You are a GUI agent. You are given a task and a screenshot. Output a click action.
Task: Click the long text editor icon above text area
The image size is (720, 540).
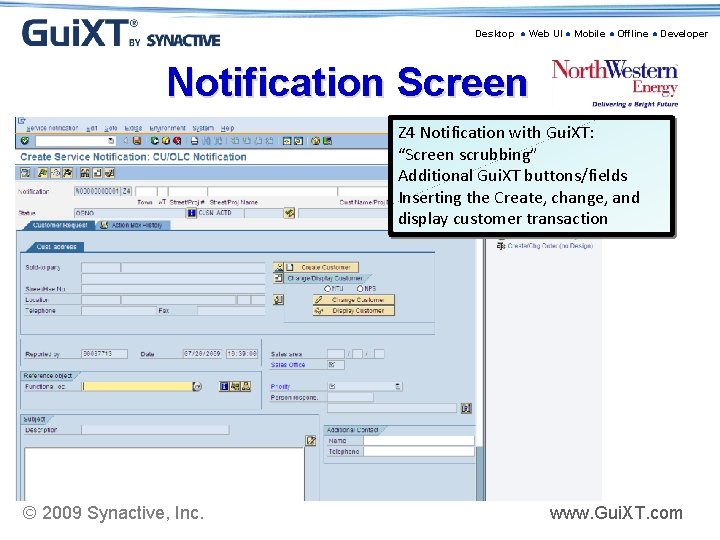tap(311, 441)
